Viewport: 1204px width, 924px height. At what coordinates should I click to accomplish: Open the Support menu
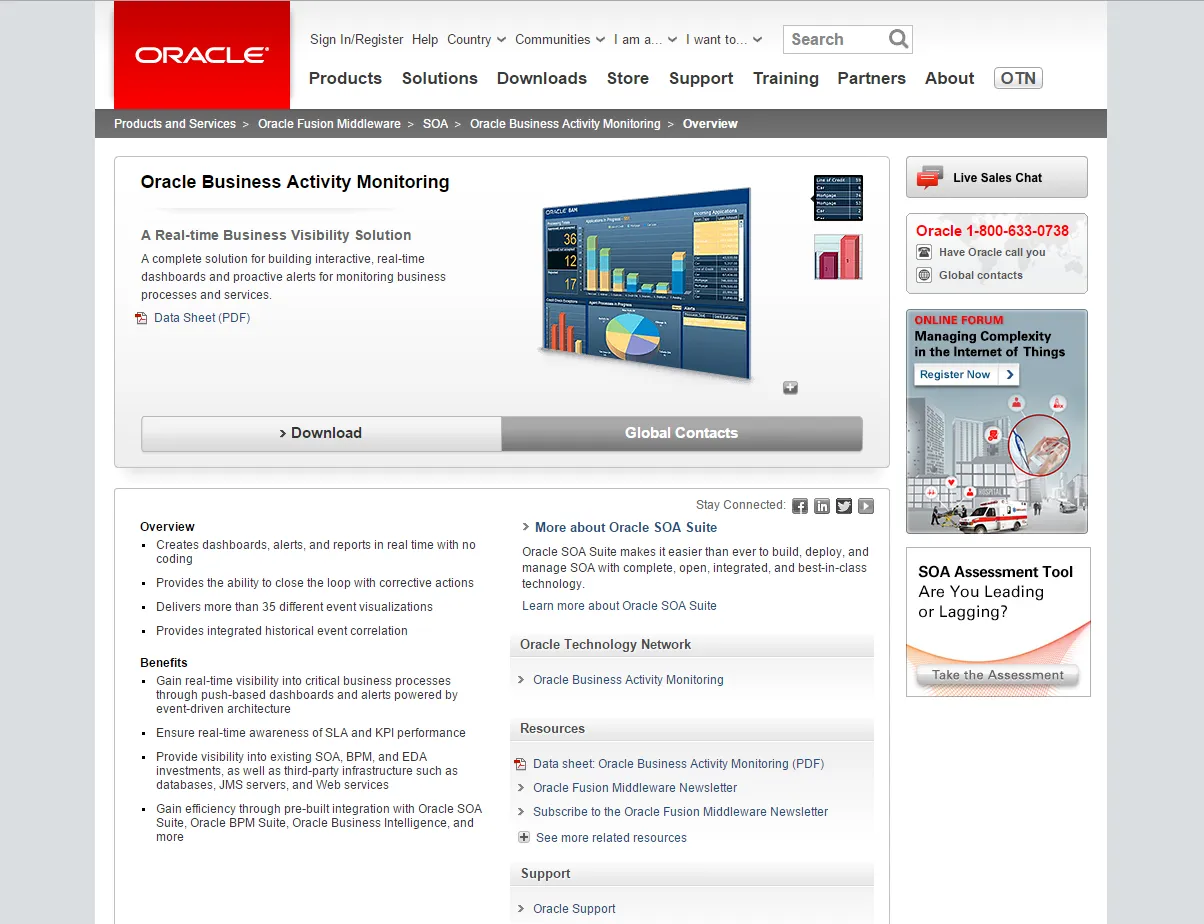(701, 78)
